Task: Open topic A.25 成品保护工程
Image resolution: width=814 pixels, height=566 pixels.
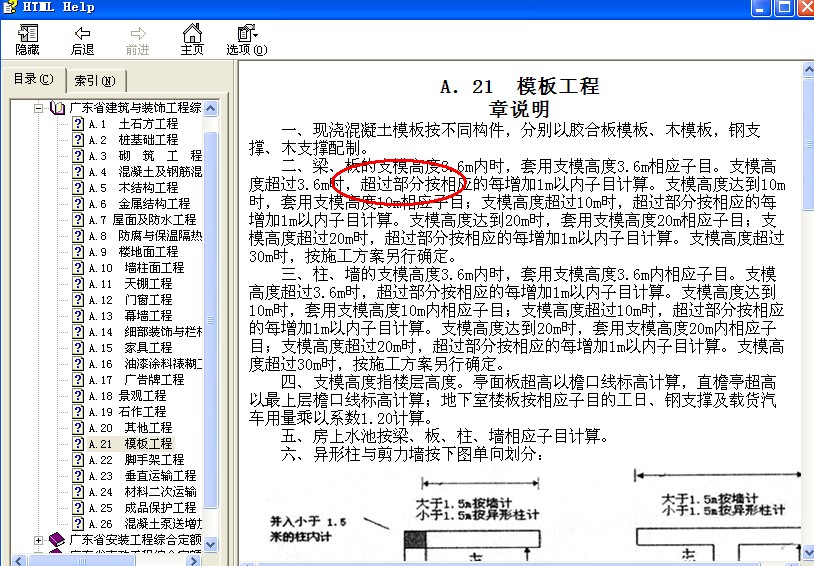Action: (x=142, y=508)
